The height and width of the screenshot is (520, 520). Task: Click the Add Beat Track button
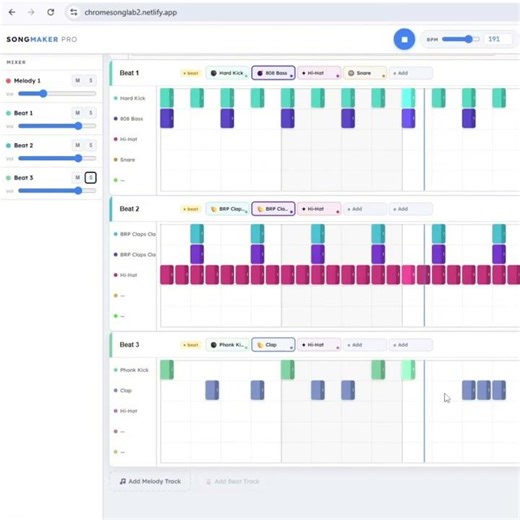[232, 481]
